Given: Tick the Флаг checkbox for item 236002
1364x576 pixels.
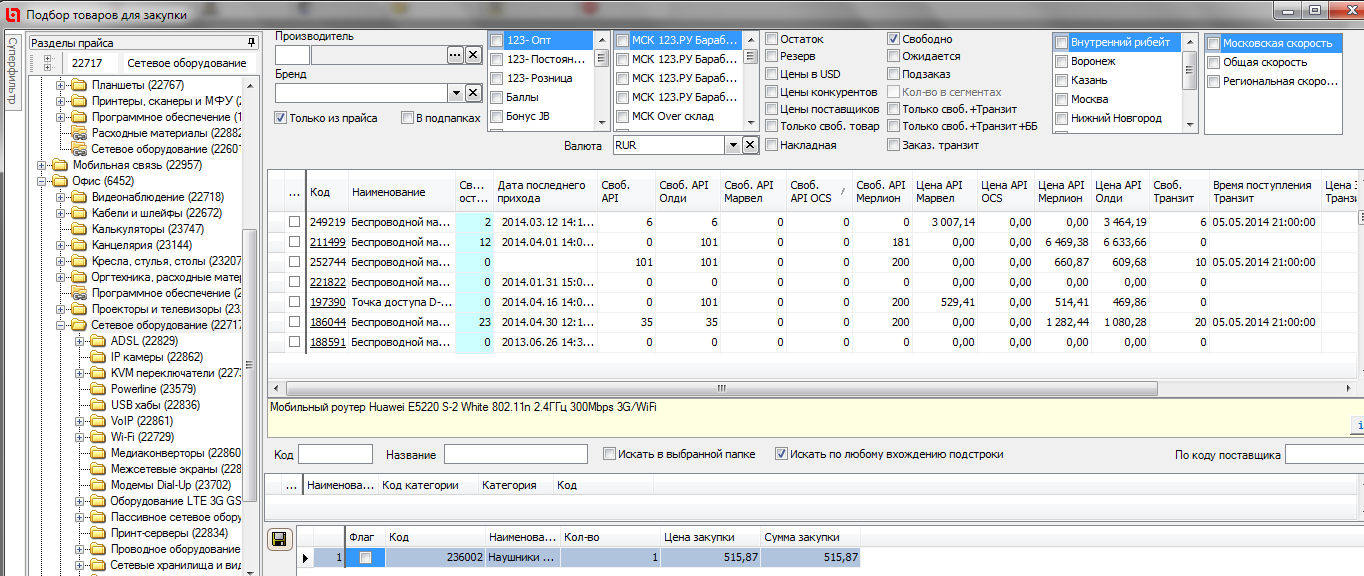Looking at the screenshot, I should point(366,558).
